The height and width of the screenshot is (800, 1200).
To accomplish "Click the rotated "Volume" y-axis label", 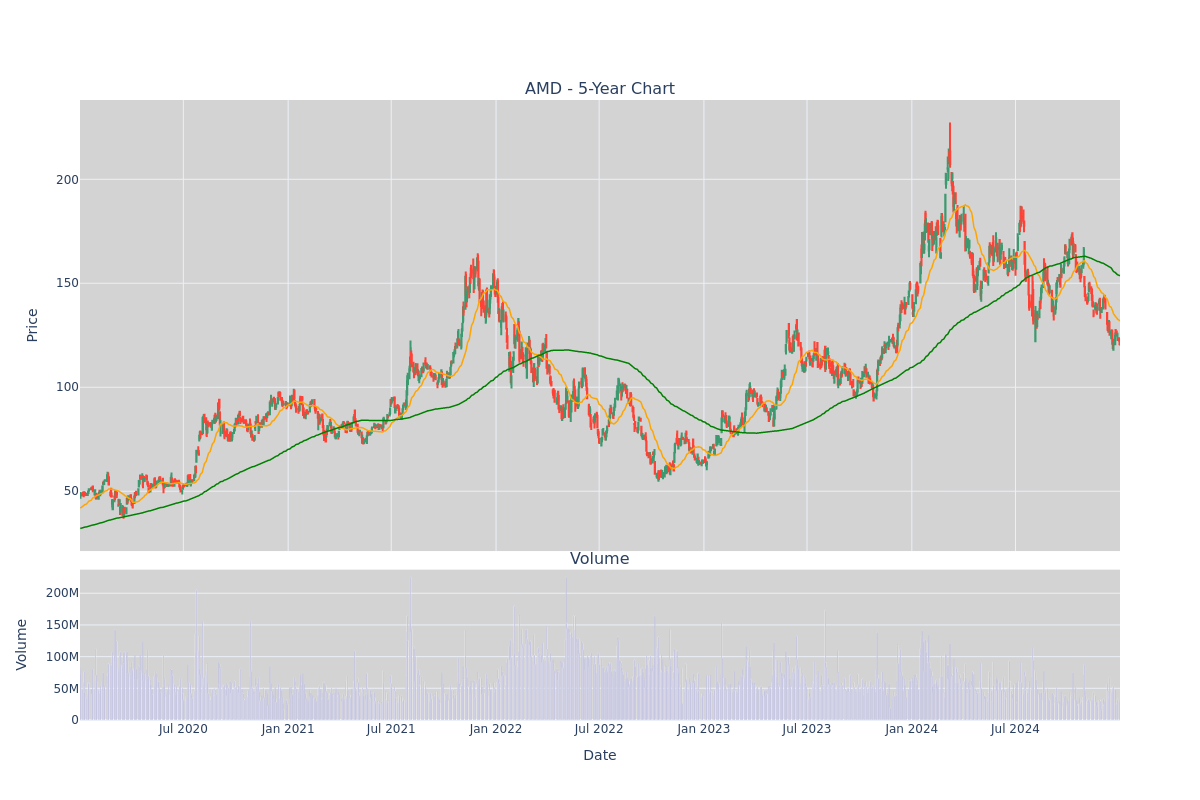I will tap(22, 644).
